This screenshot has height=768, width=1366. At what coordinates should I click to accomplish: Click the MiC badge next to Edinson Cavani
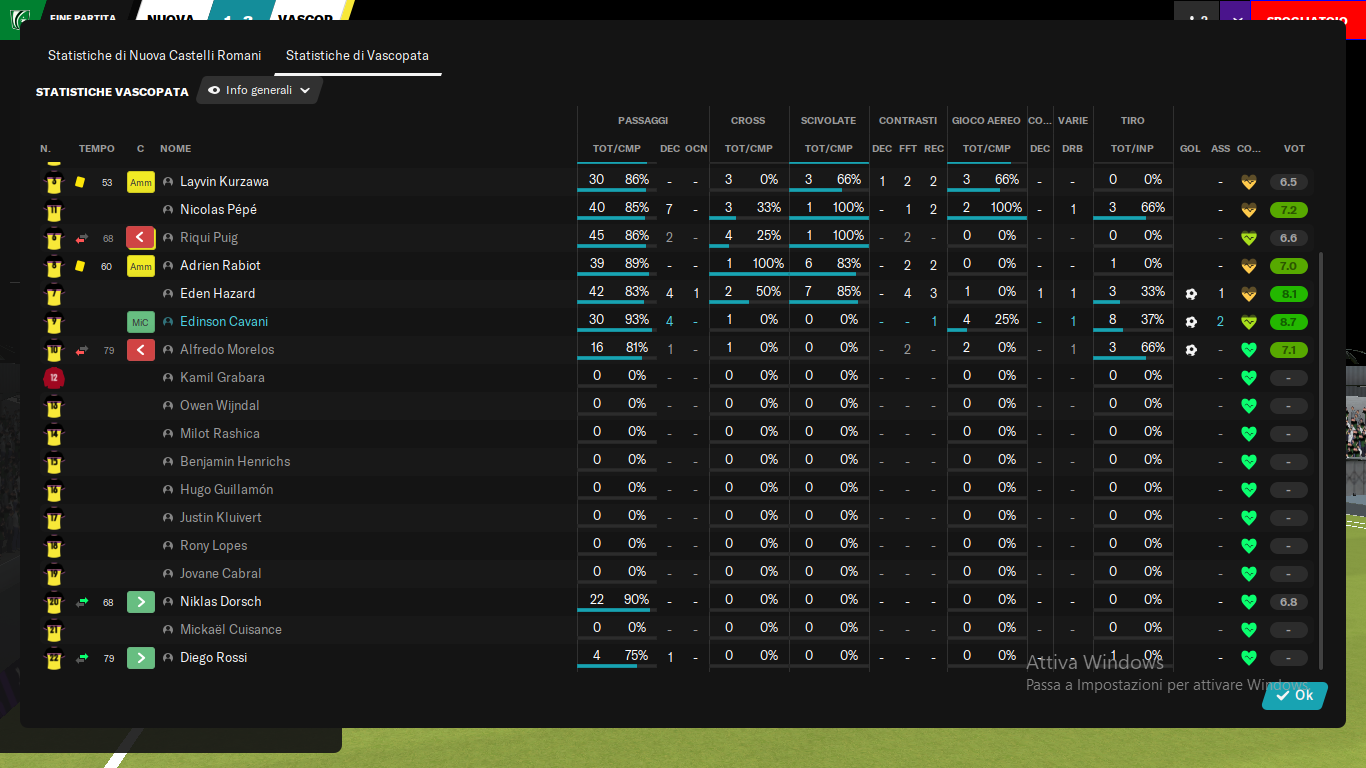pyautogui.click(x=141, y=322)
